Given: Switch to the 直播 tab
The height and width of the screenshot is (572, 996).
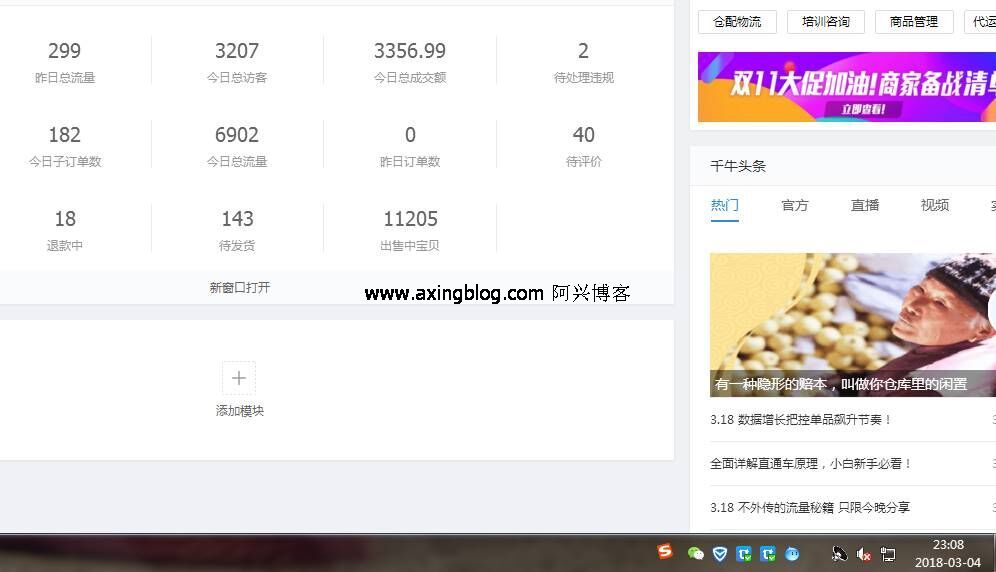Looking at the screenshot, I should coord(865,205).
